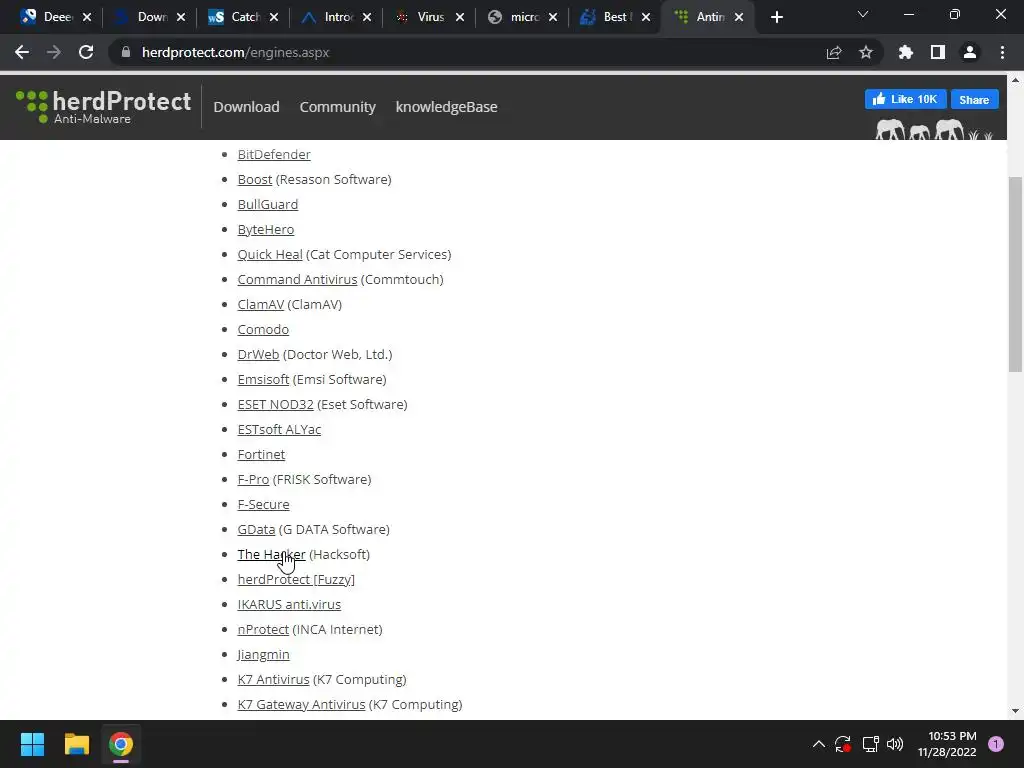Screen dimensions: 1024x768
Task: Open the Jiangmin link
Action: coord(263,654)
